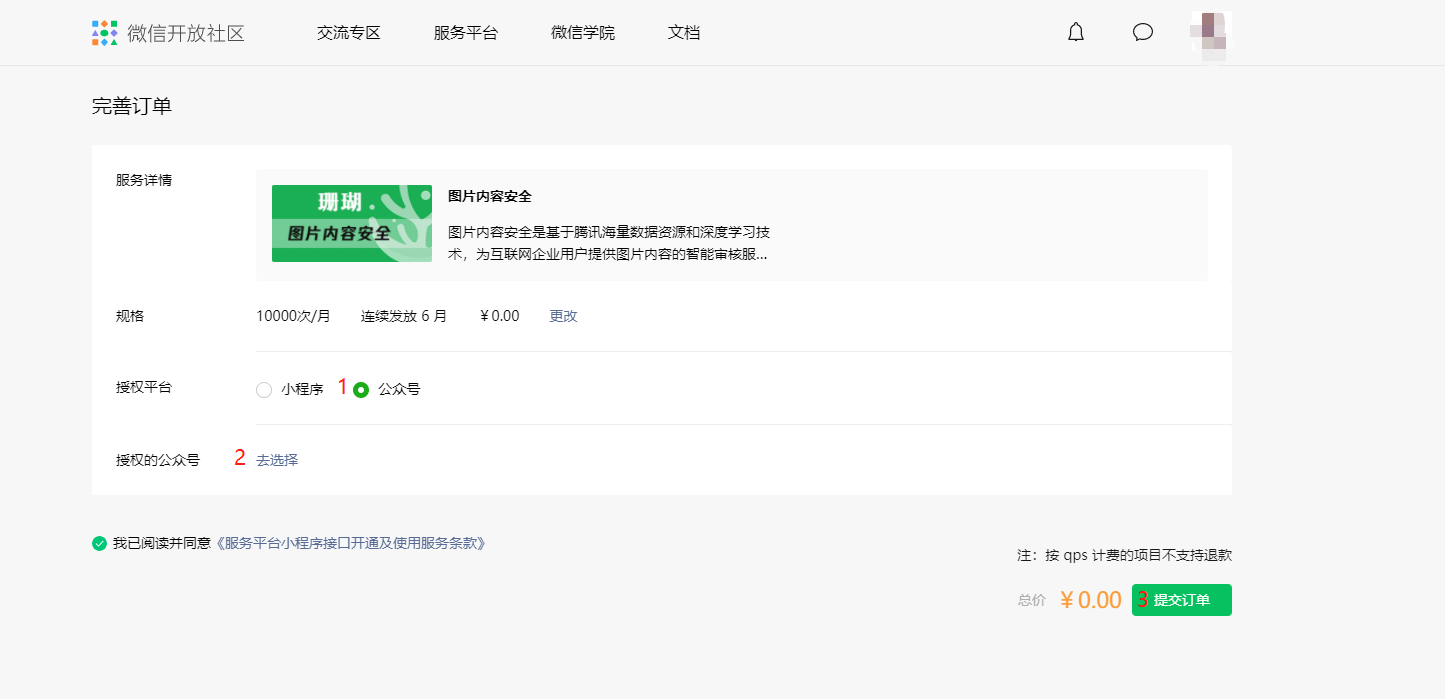Viewport: 1445px width, 699px height.
Task: Go to the 交流专区 menu
Action: (x=349, y=33)
